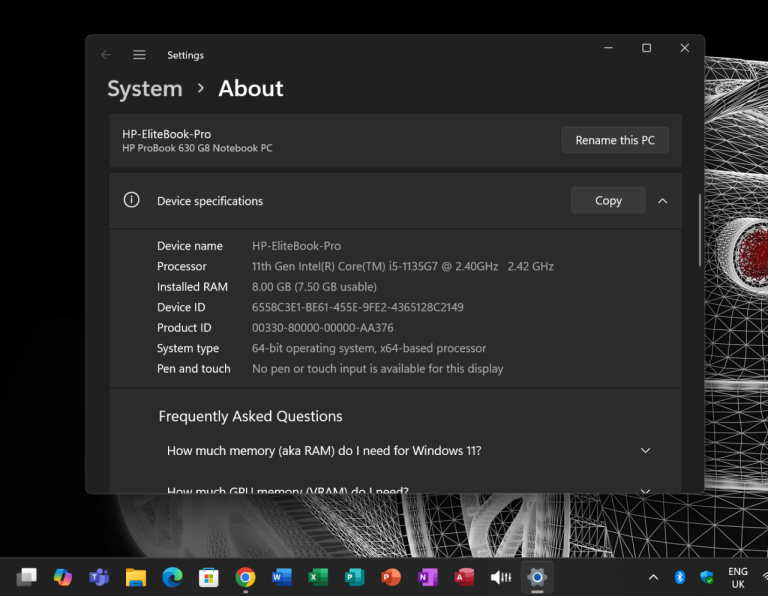Click the ENG UK language indicator
The width and height of the screenshot is (768, 596).
[737, 577]
